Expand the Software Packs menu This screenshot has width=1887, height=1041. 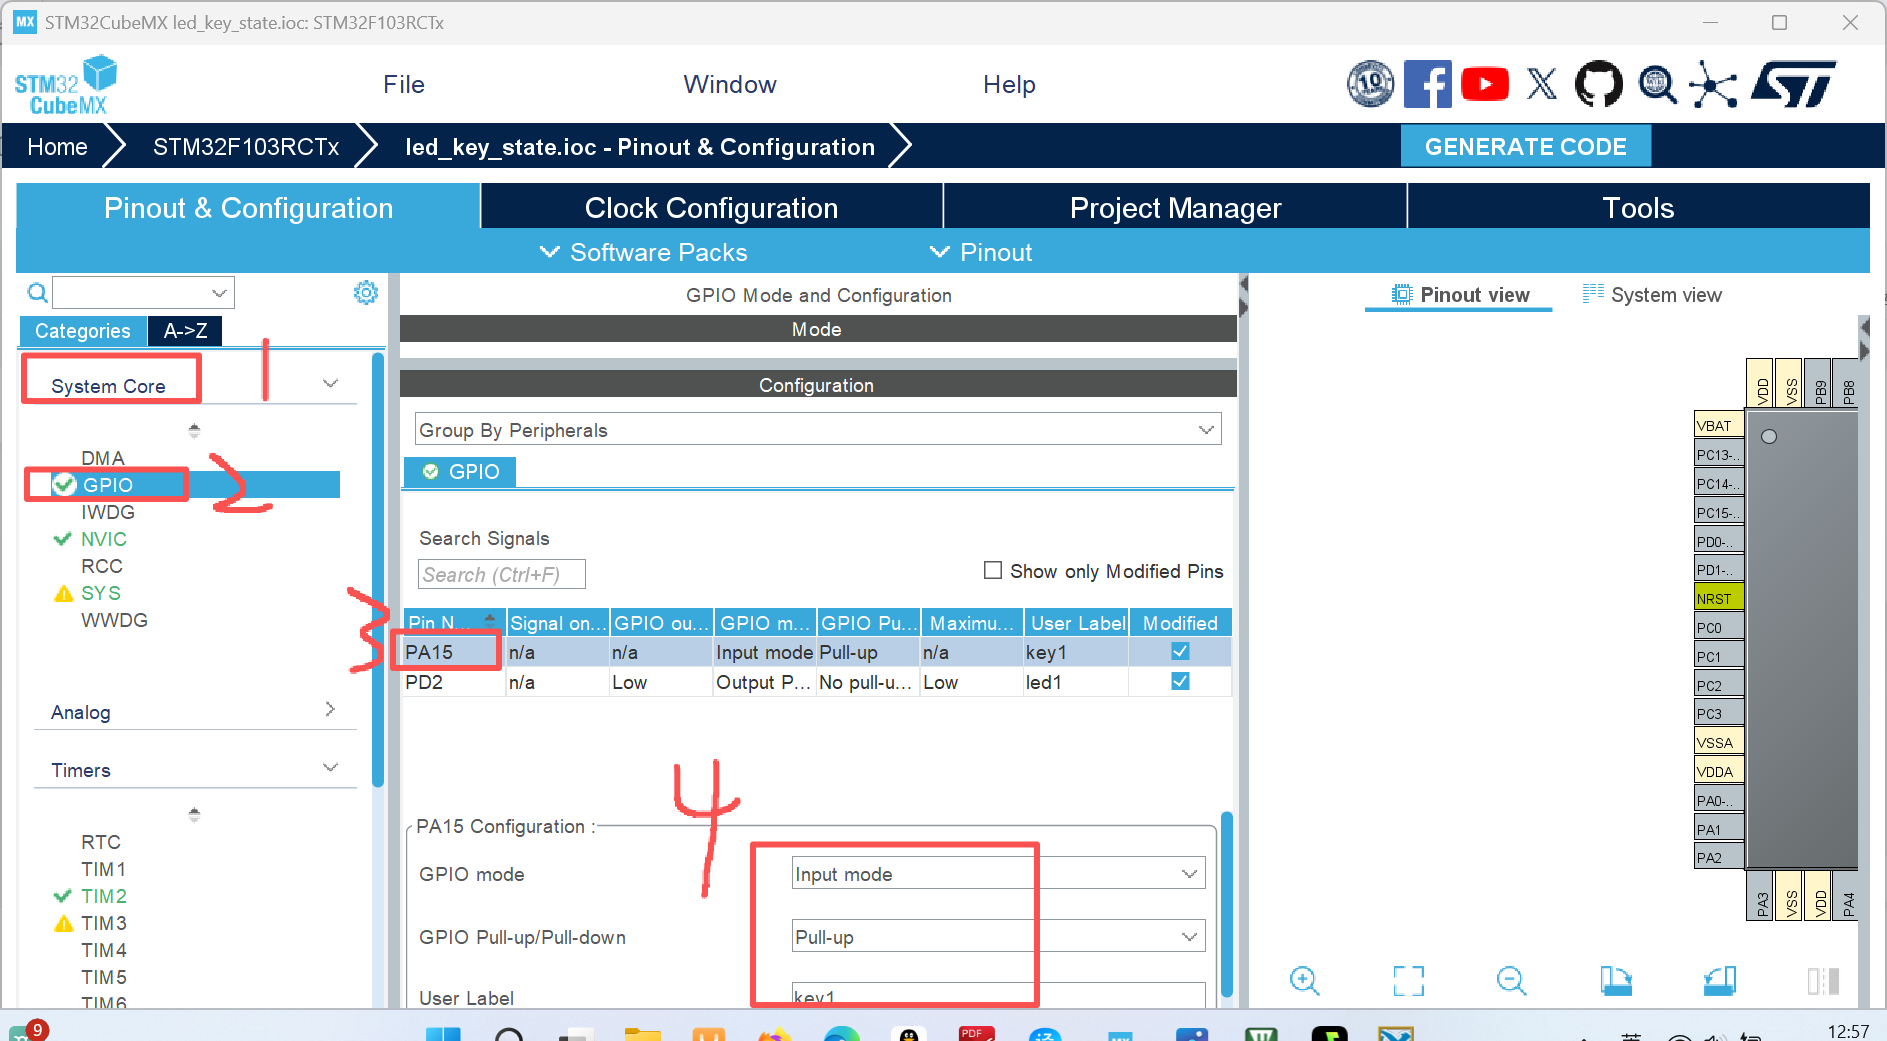[x=643, y=252]
